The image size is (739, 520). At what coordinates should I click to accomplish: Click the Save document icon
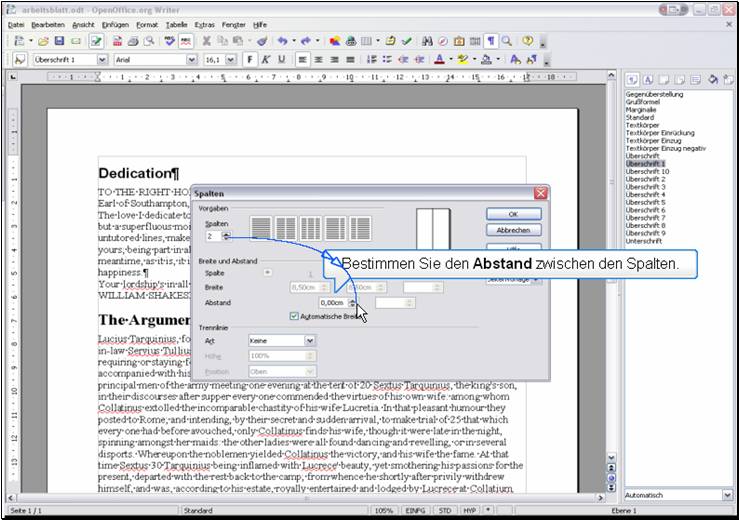click(60, 41)
